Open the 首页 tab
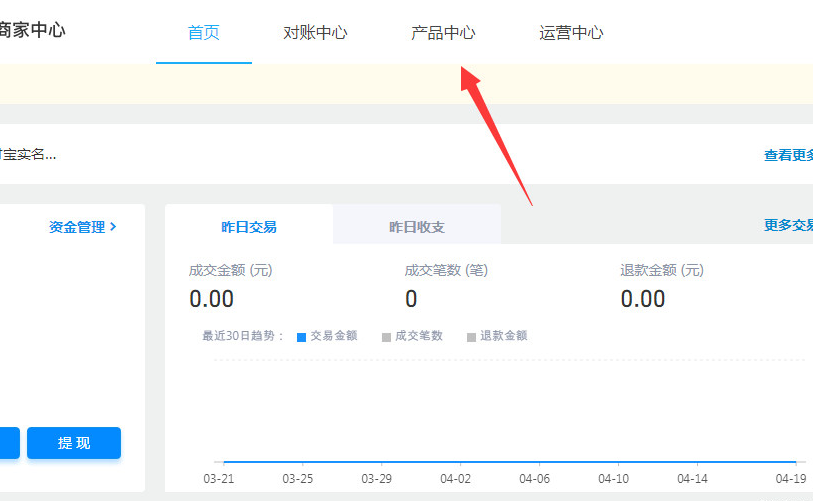 click(204, 33)
